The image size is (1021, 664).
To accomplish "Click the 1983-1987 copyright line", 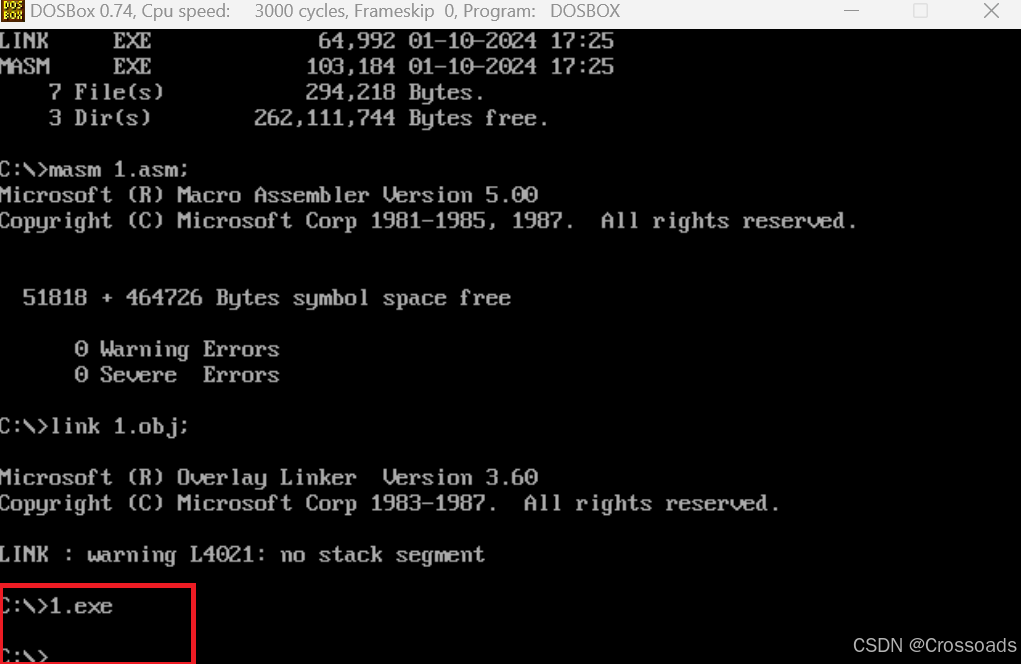I will (389, 503).
